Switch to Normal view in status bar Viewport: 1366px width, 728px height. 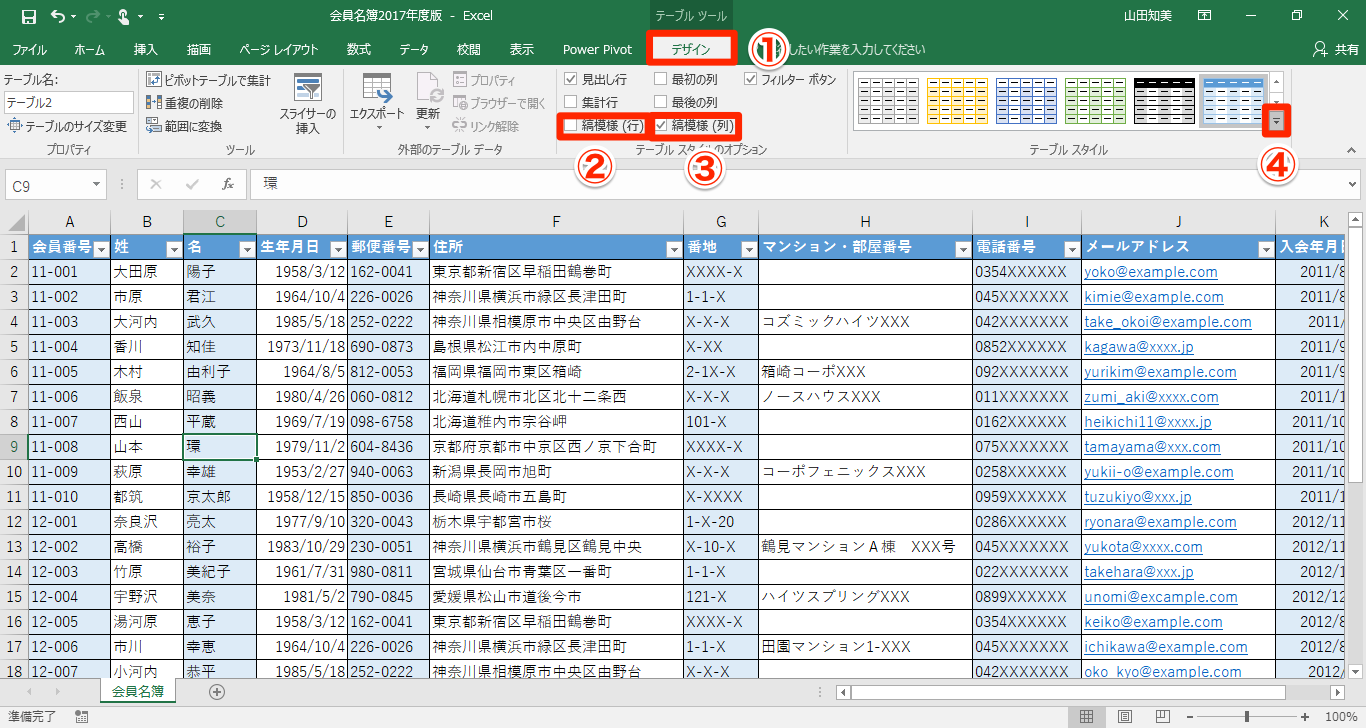1087,716
